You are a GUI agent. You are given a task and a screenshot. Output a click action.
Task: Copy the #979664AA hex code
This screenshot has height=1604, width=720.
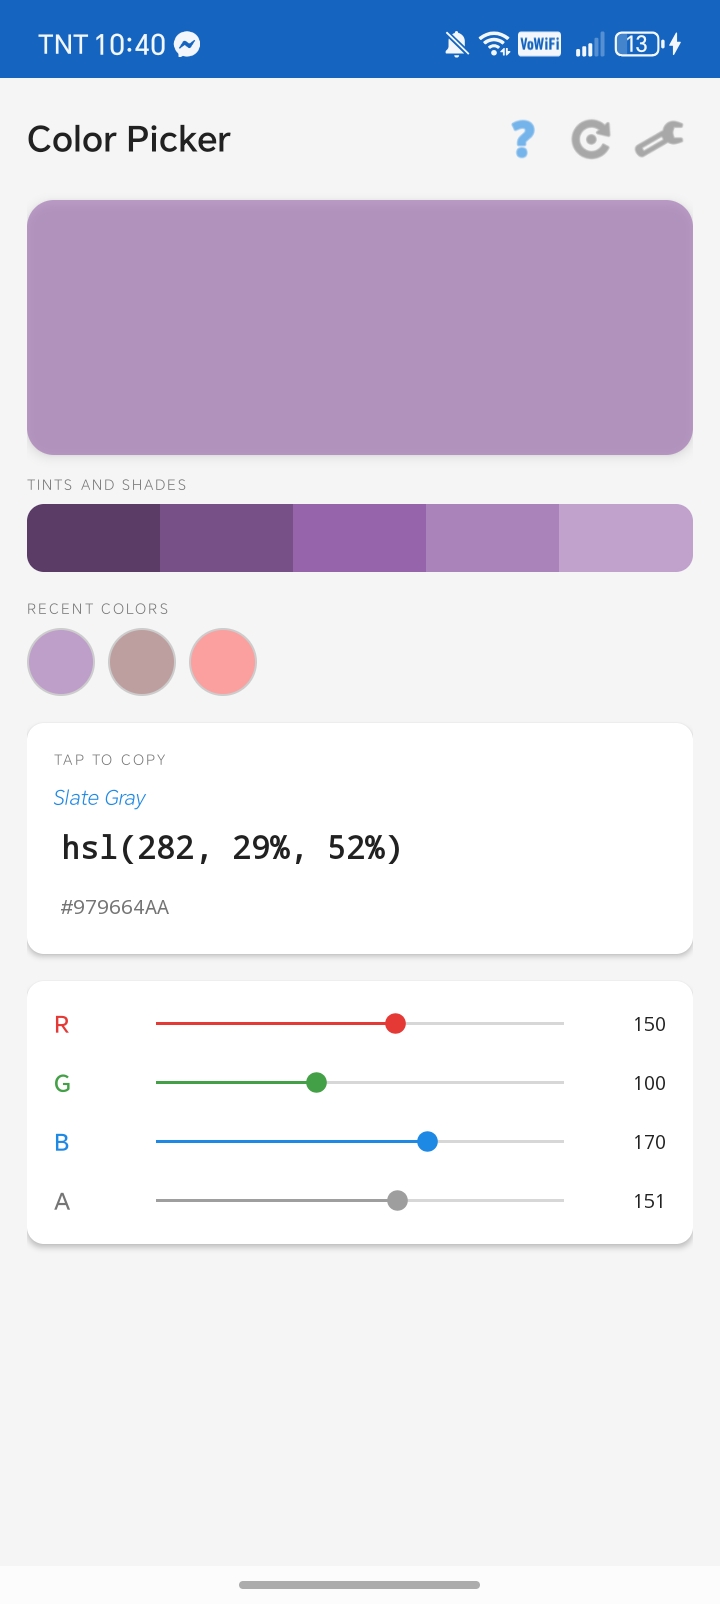click(x=115, y=908)
